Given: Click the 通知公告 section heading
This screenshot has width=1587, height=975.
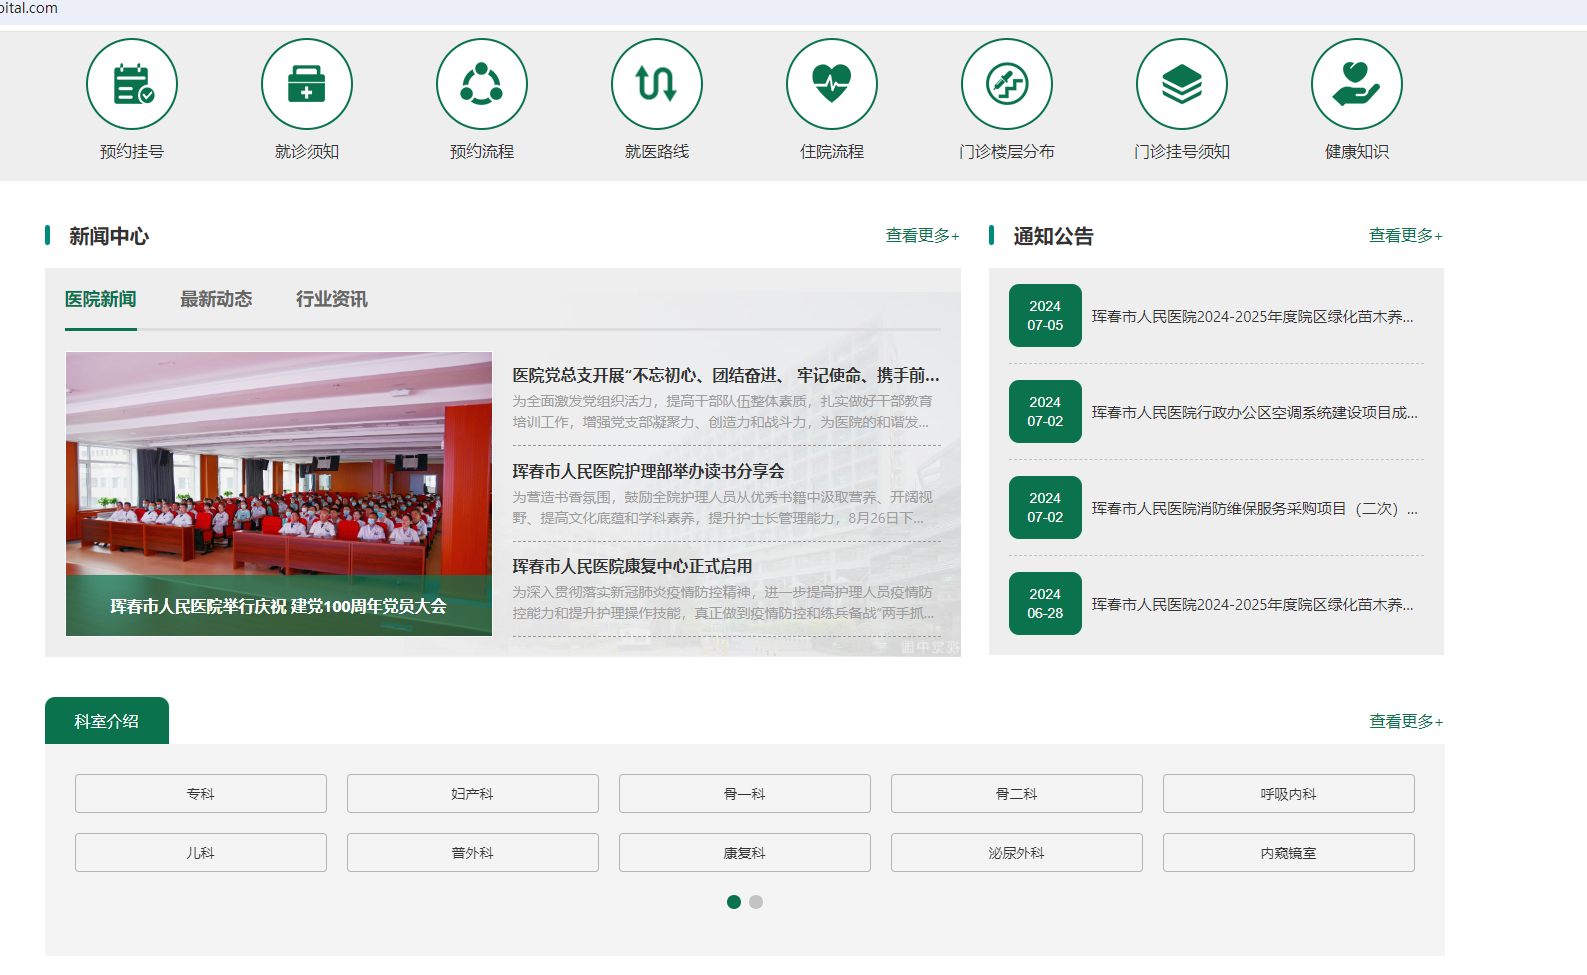Looking at the screenshot, I should (x=1053, y=236).
